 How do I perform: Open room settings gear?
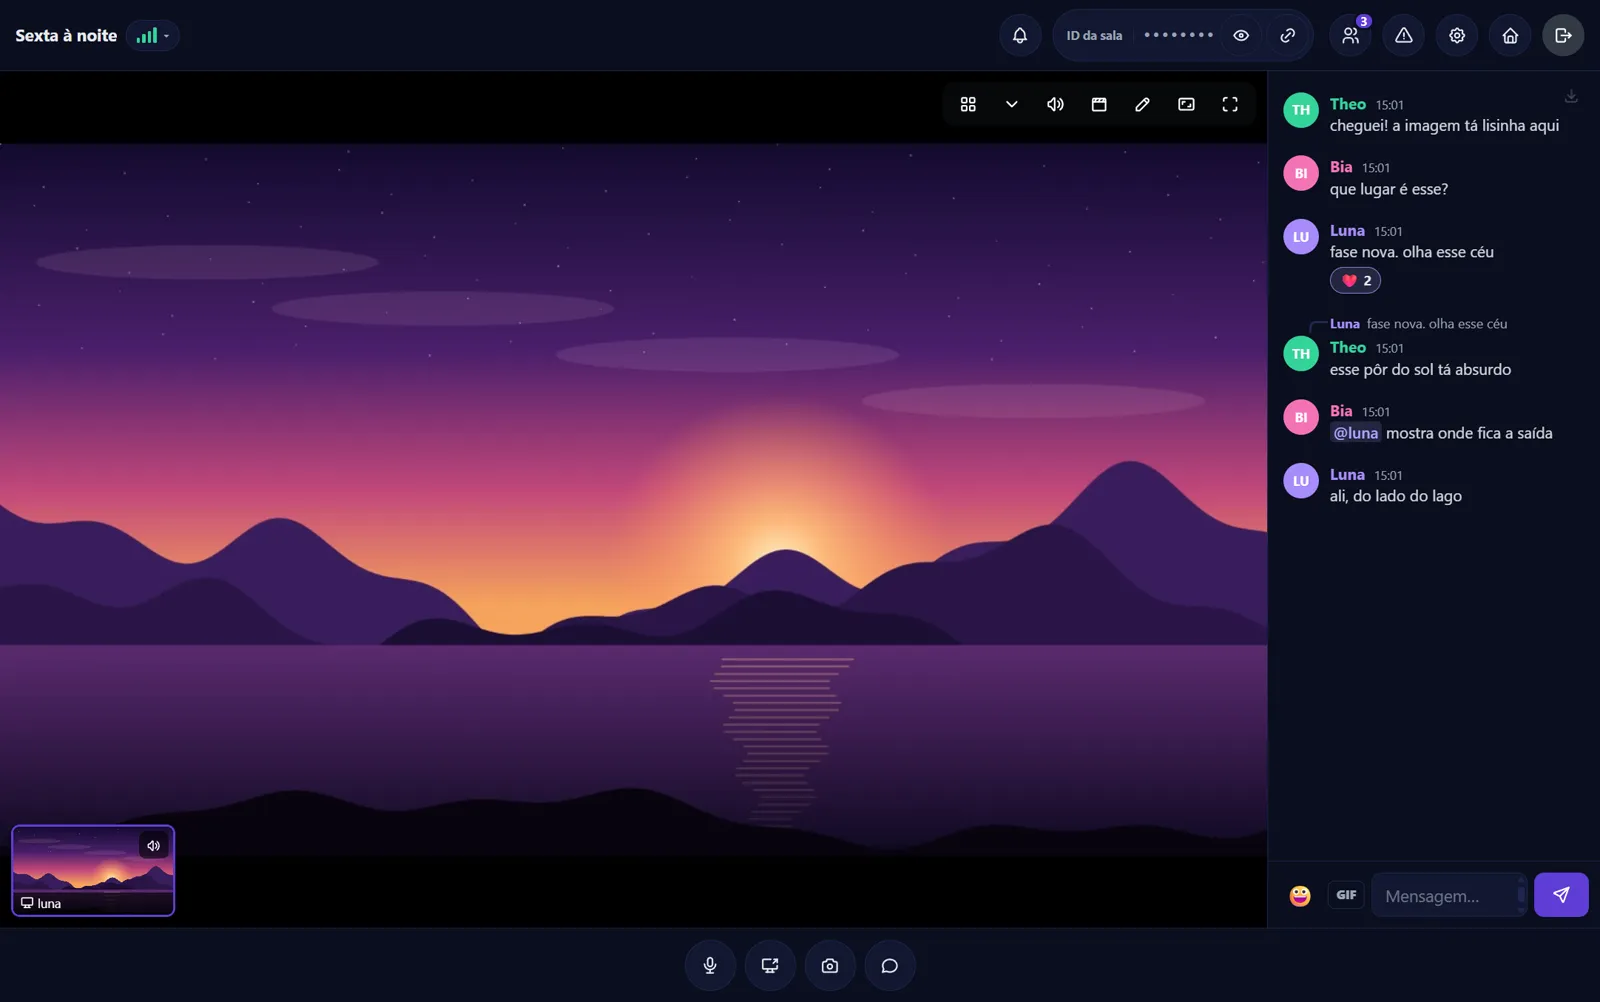coord(1457,36)
